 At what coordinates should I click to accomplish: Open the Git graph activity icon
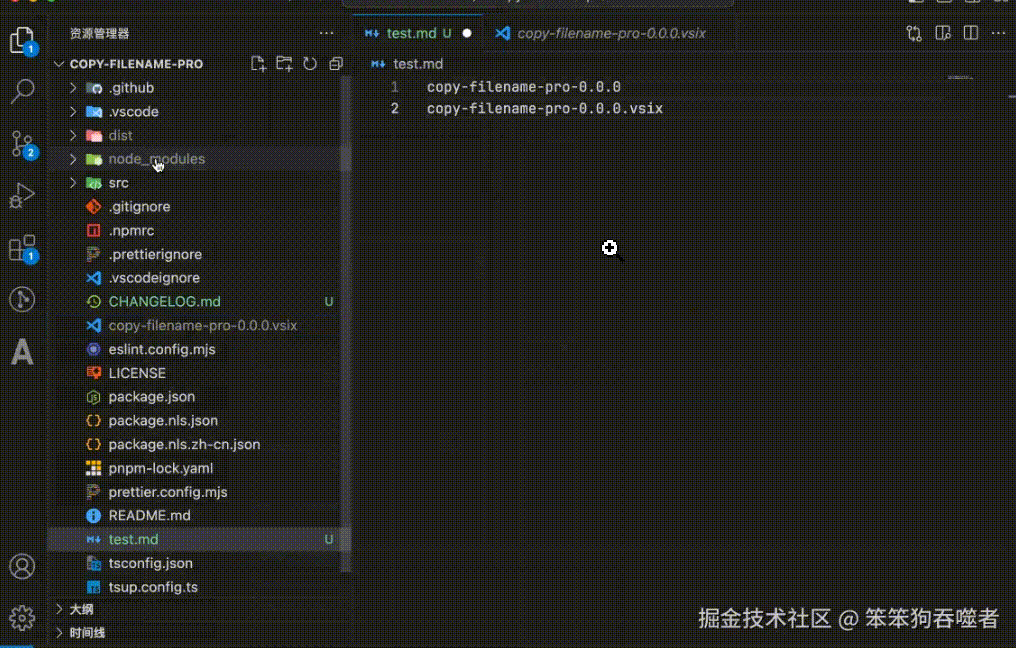(x=22, y=299)
